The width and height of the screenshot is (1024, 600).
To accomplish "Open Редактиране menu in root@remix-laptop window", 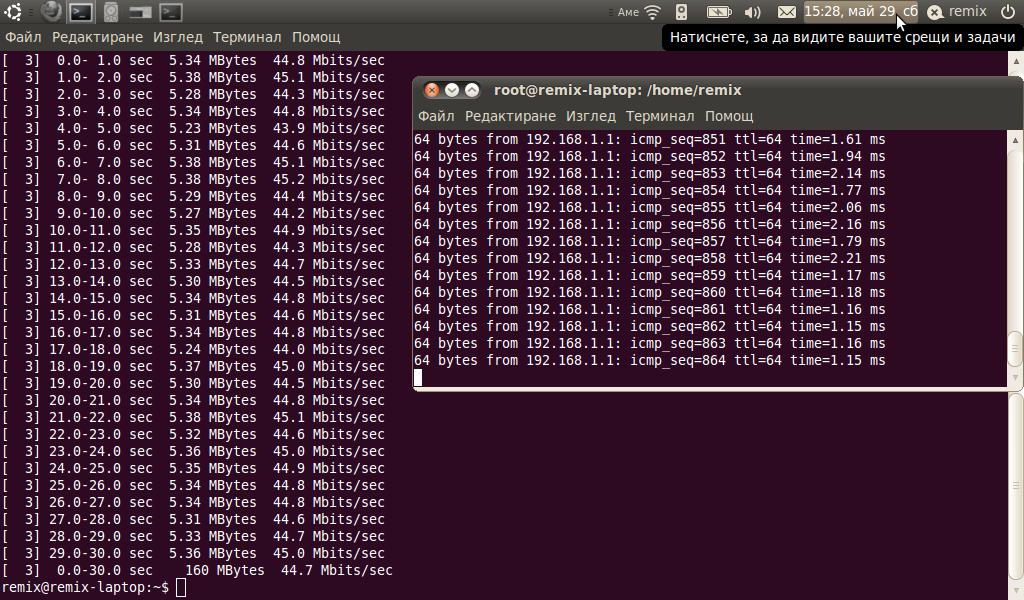I will tap(510, 116).
